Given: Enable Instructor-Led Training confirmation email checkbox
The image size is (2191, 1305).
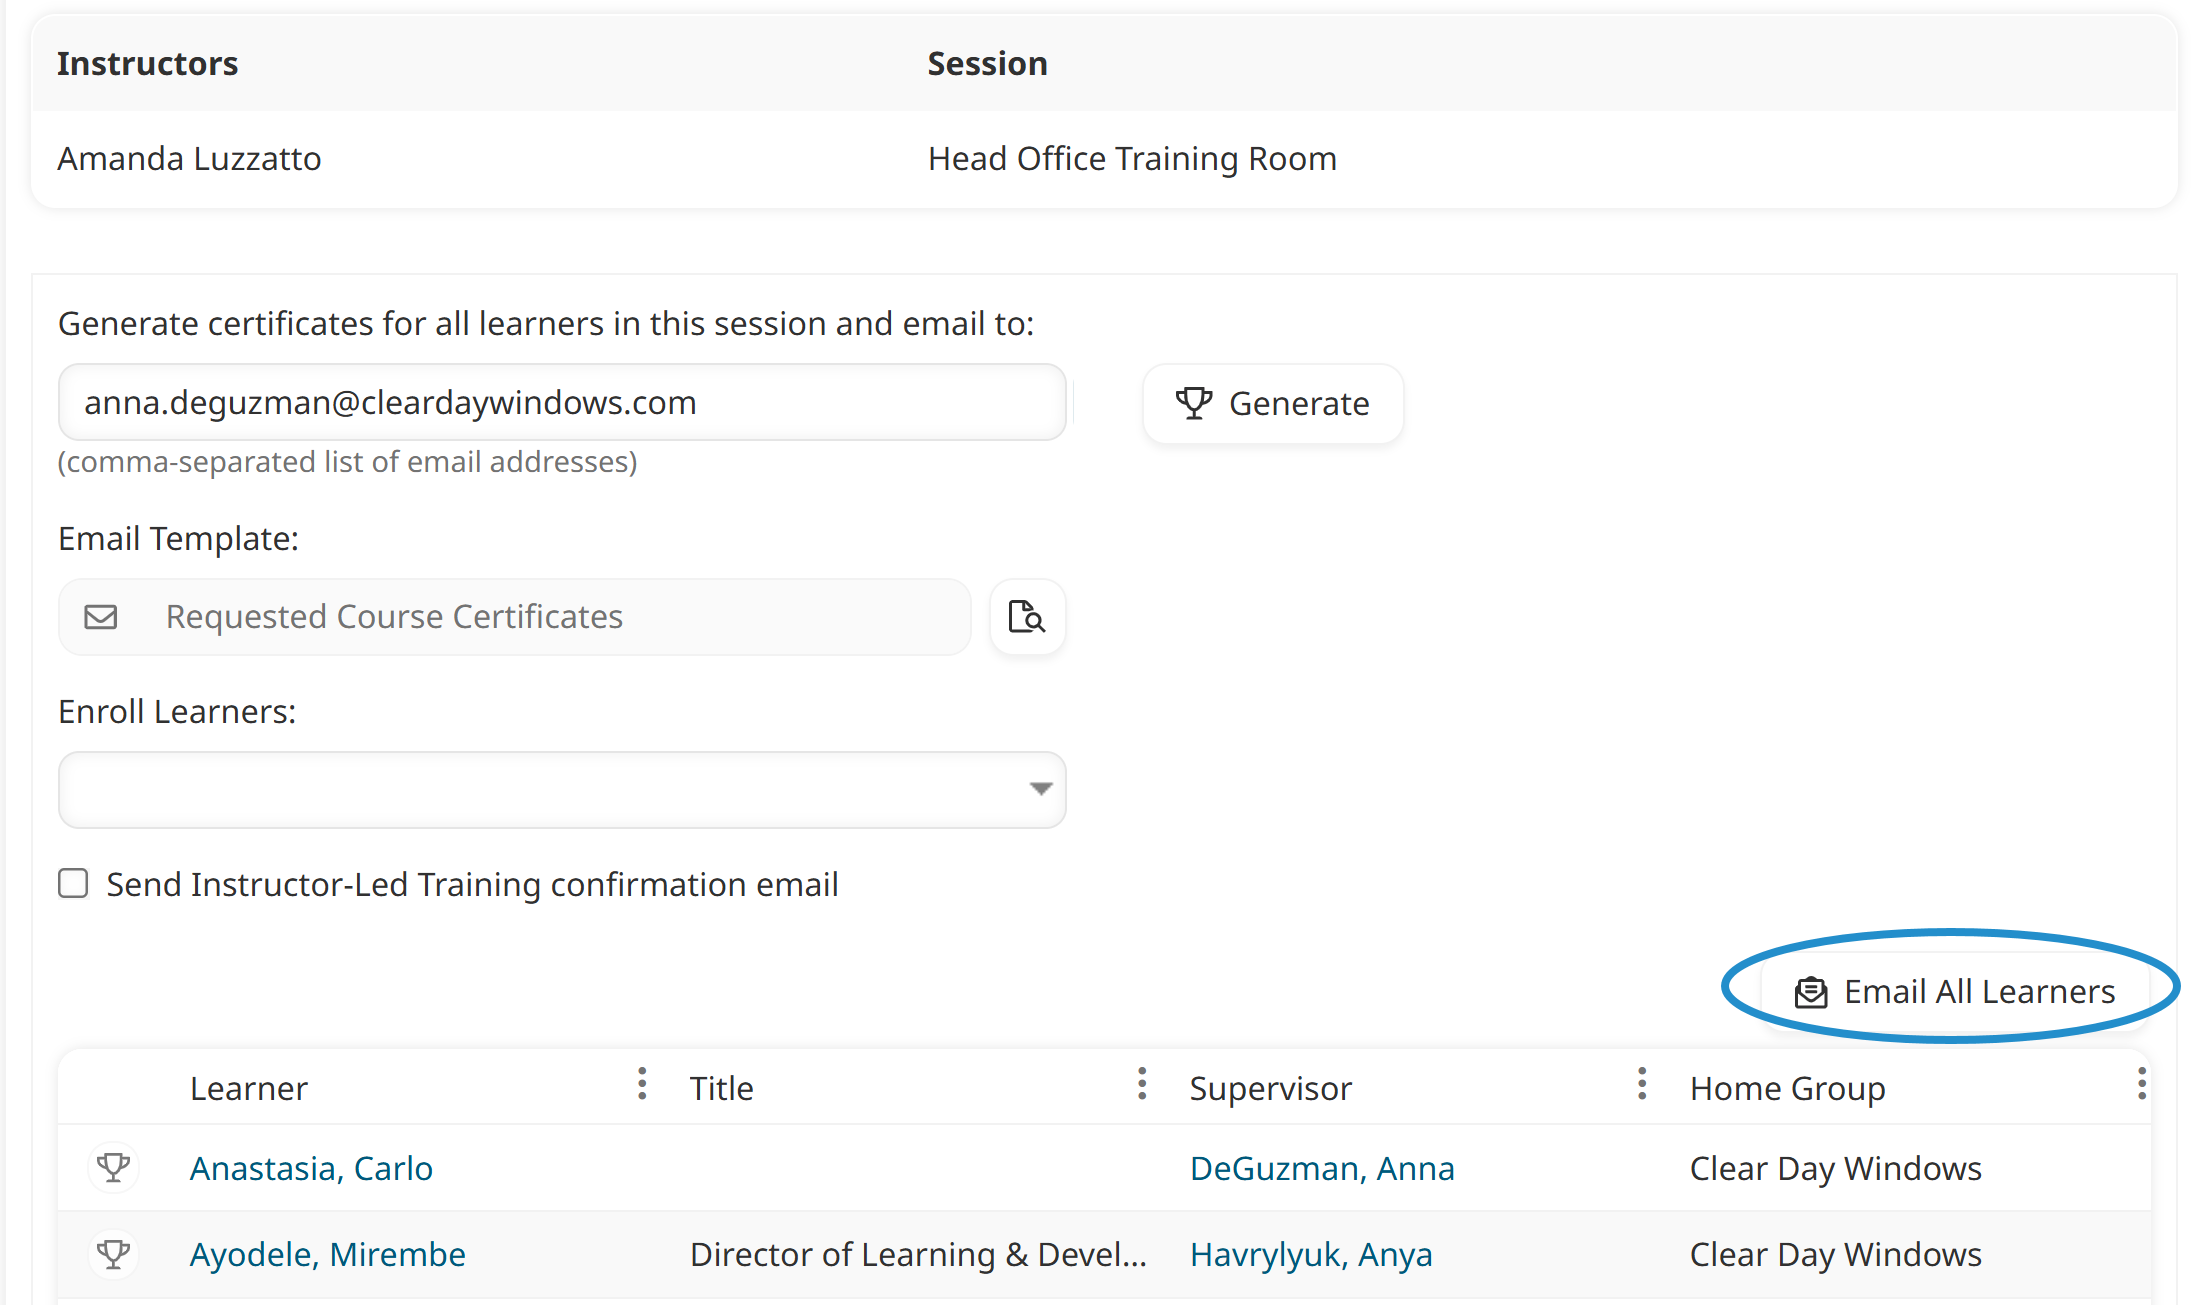Looking at the screenshot, I should pos(73,884).
